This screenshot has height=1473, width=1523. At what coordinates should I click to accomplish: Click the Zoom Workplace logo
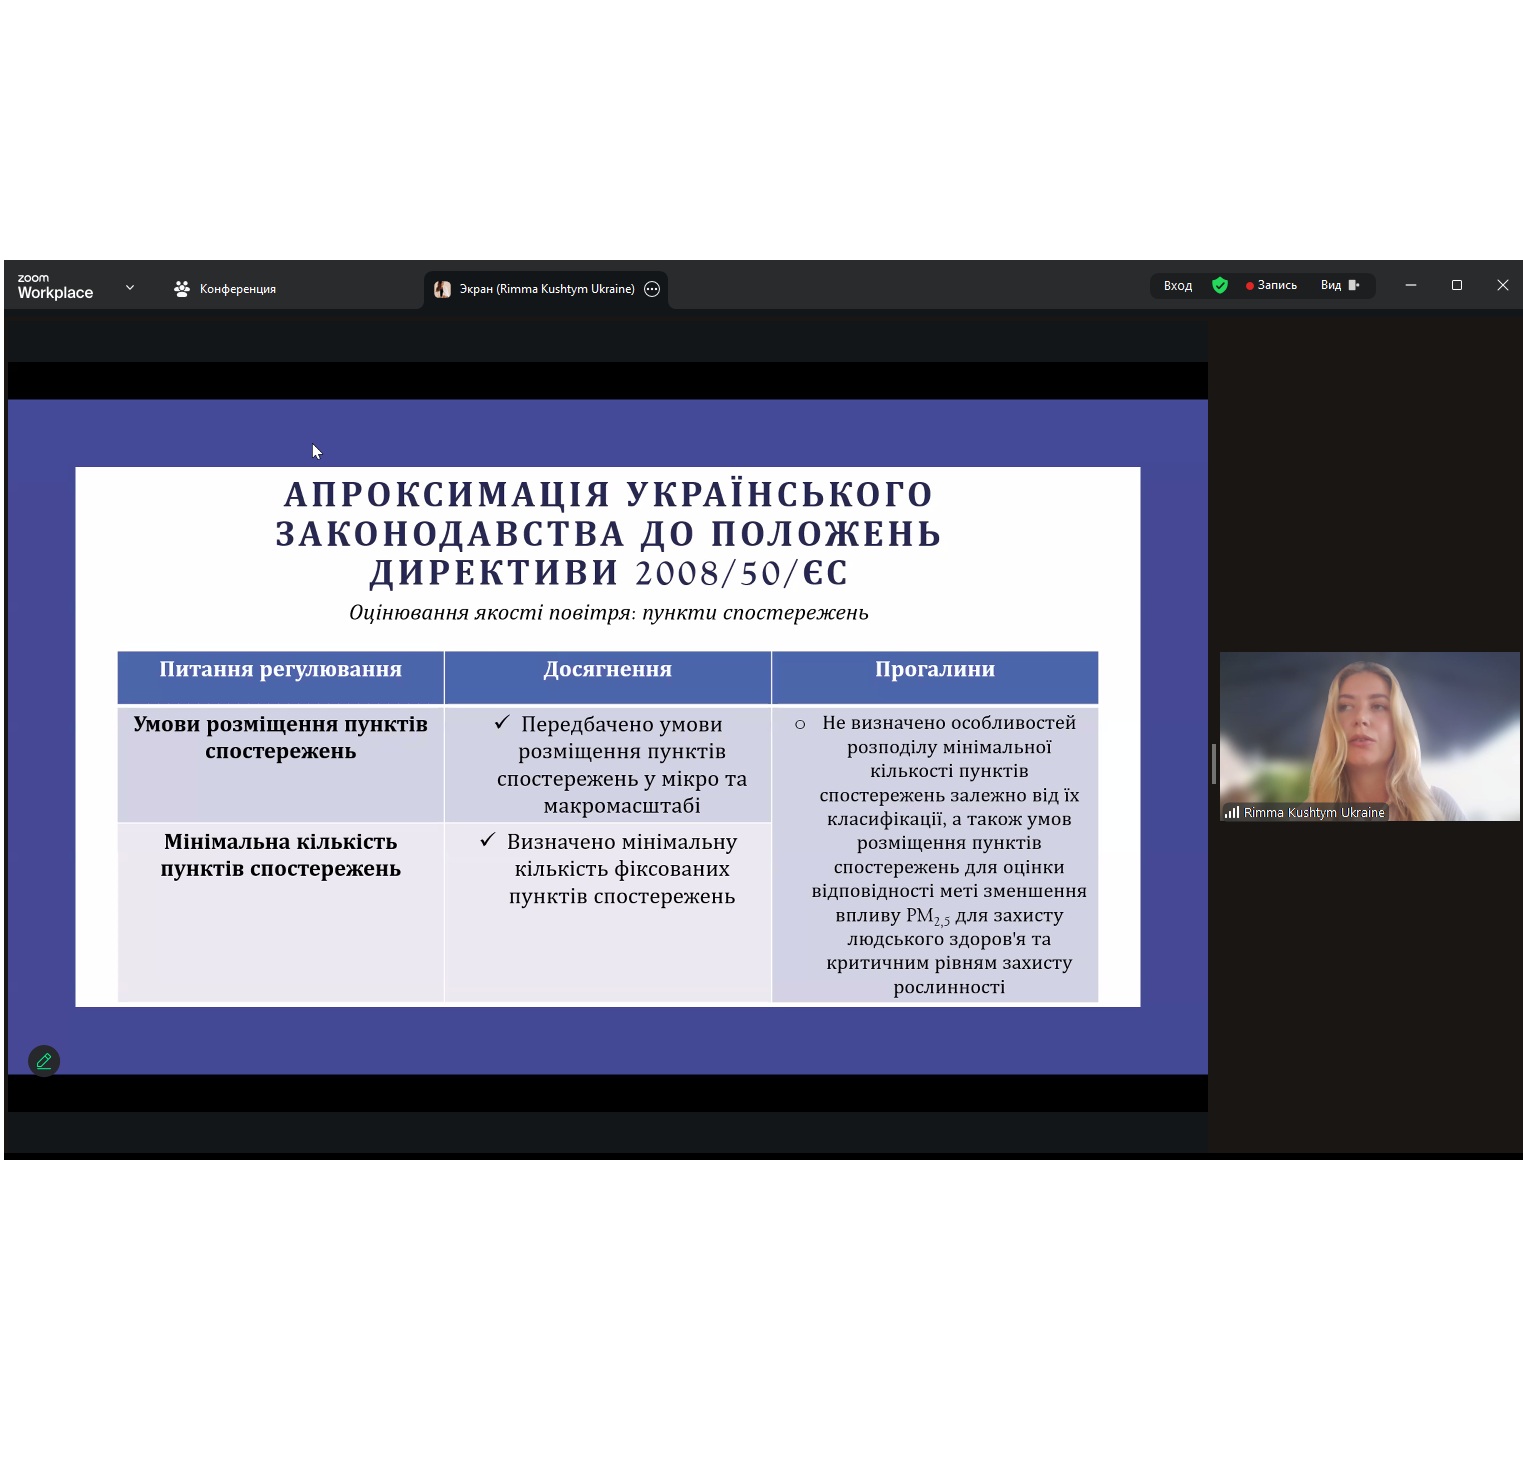pos(55,287)
